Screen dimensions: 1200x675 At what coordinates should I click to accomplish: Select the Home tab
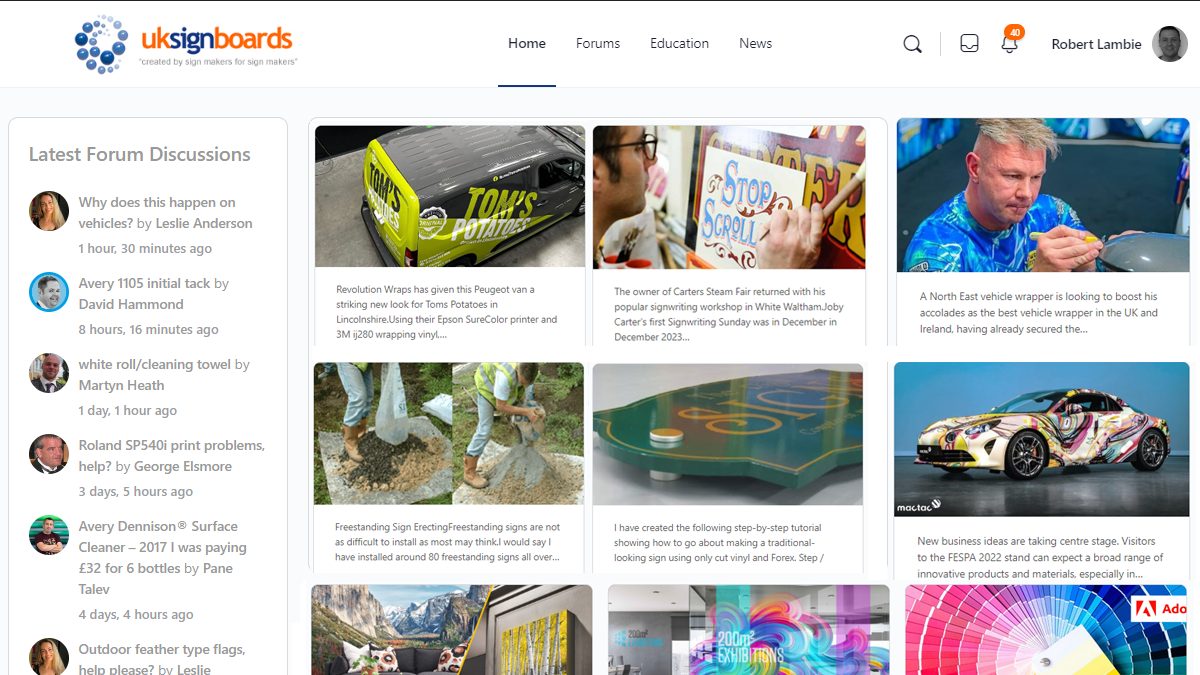coord(527,43)
